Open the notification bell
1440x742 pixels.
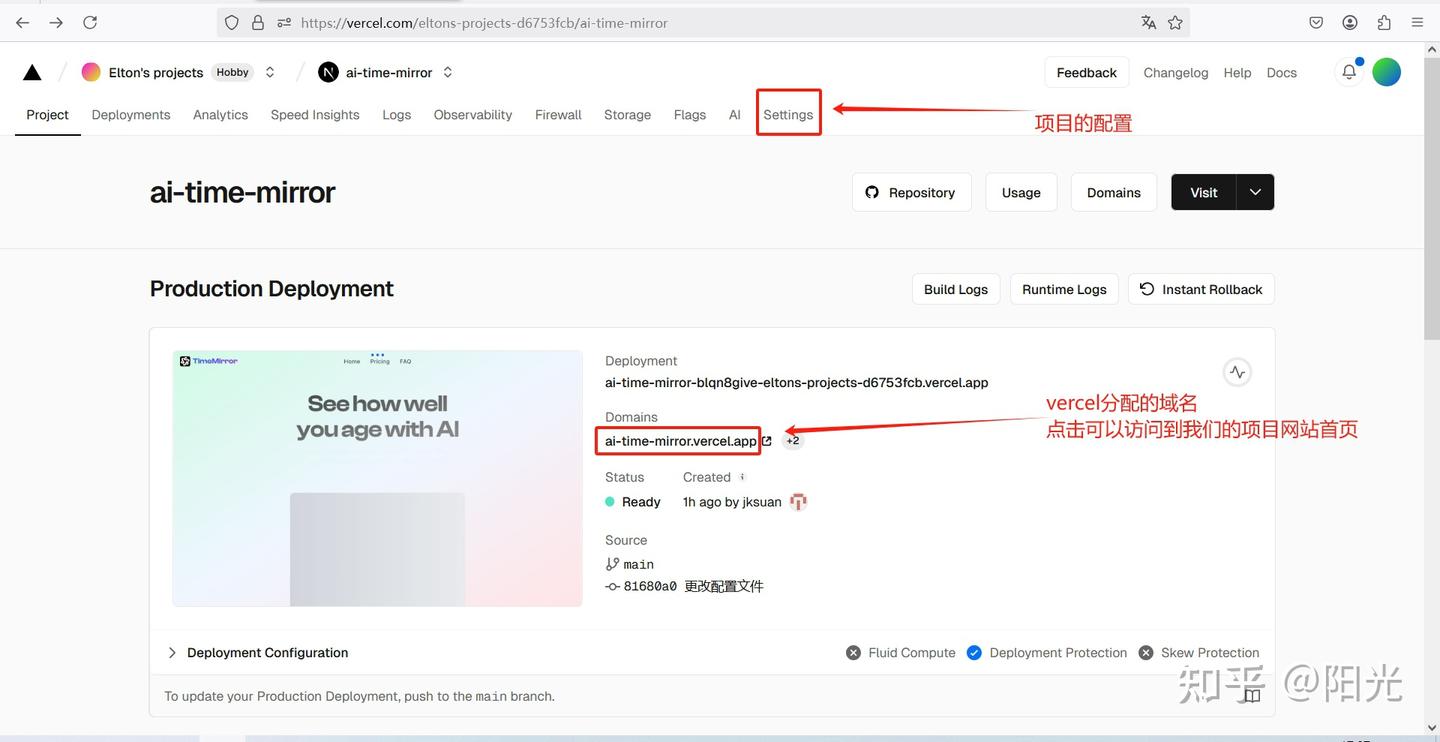(1347, 71)
